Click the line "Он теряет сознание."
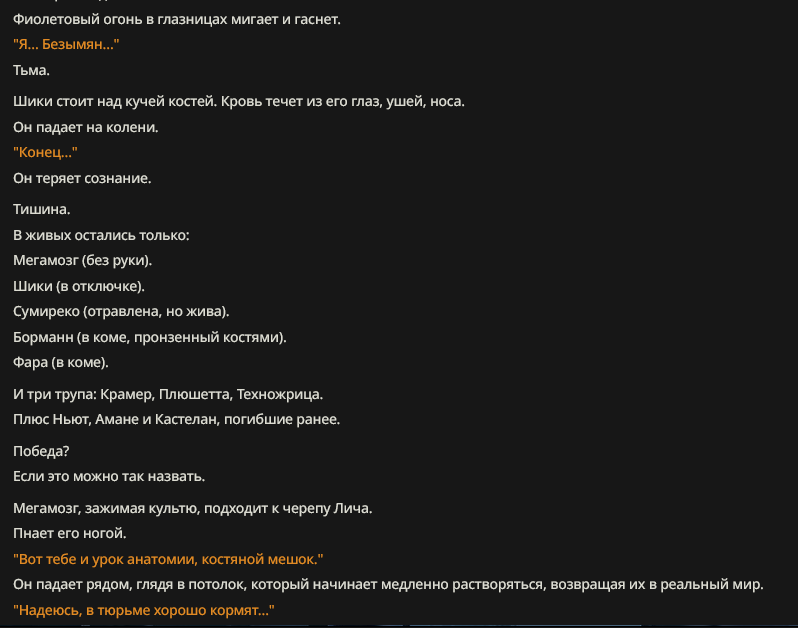 coord(82,179)
